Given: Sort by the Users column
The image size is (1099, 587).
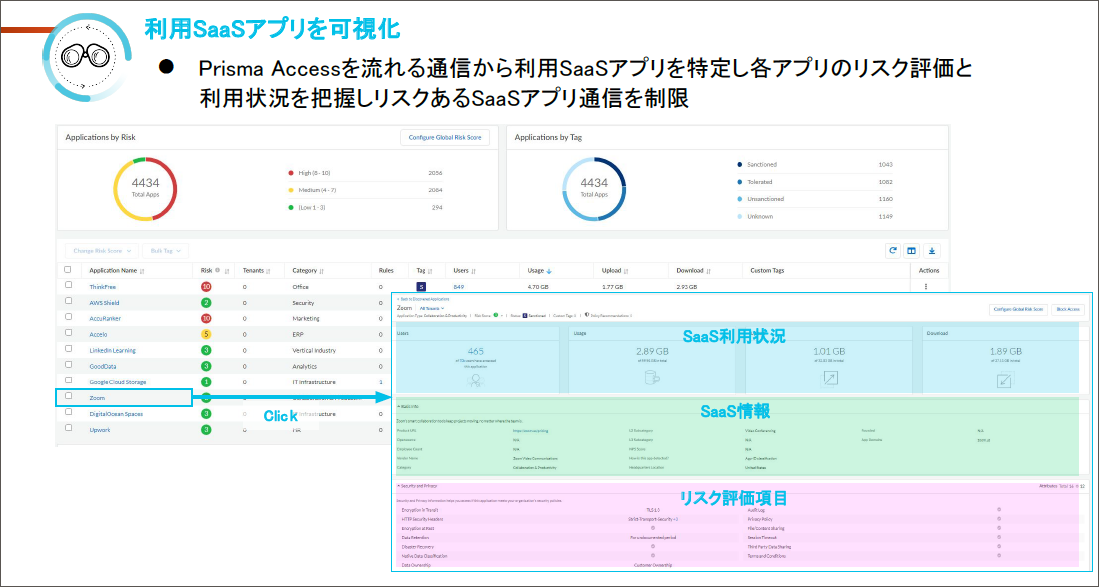Looking at the screenshot, I should tap(474, 271).
